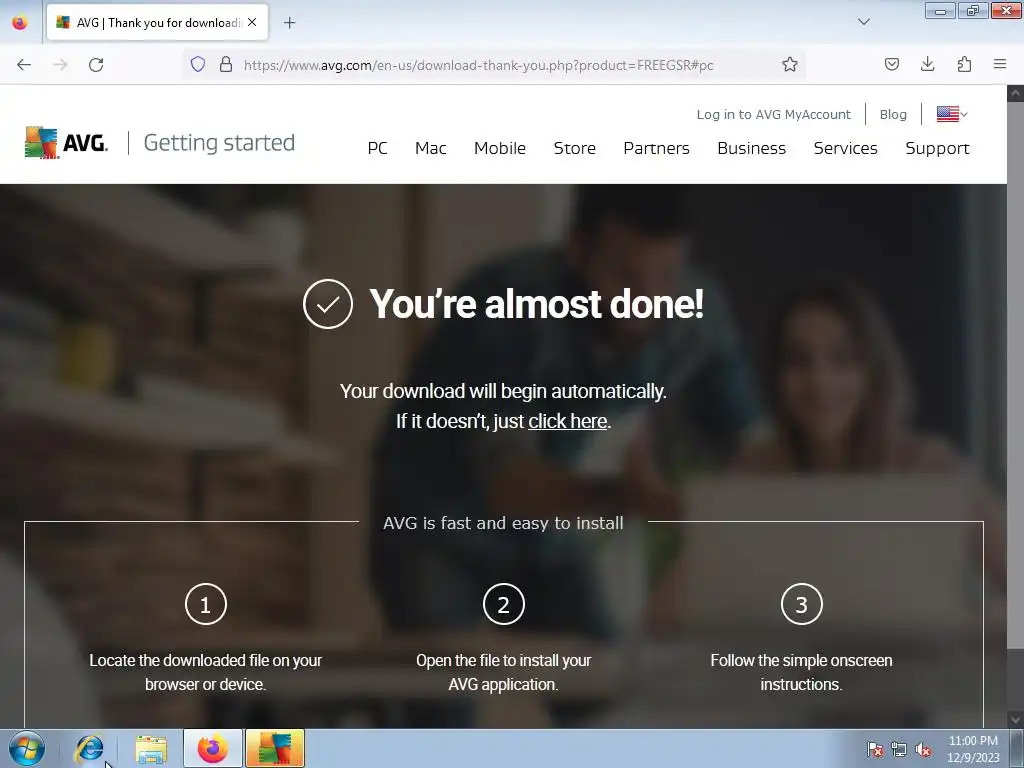
Task: Open the Blog link
Action: click(x=893, y=114)
